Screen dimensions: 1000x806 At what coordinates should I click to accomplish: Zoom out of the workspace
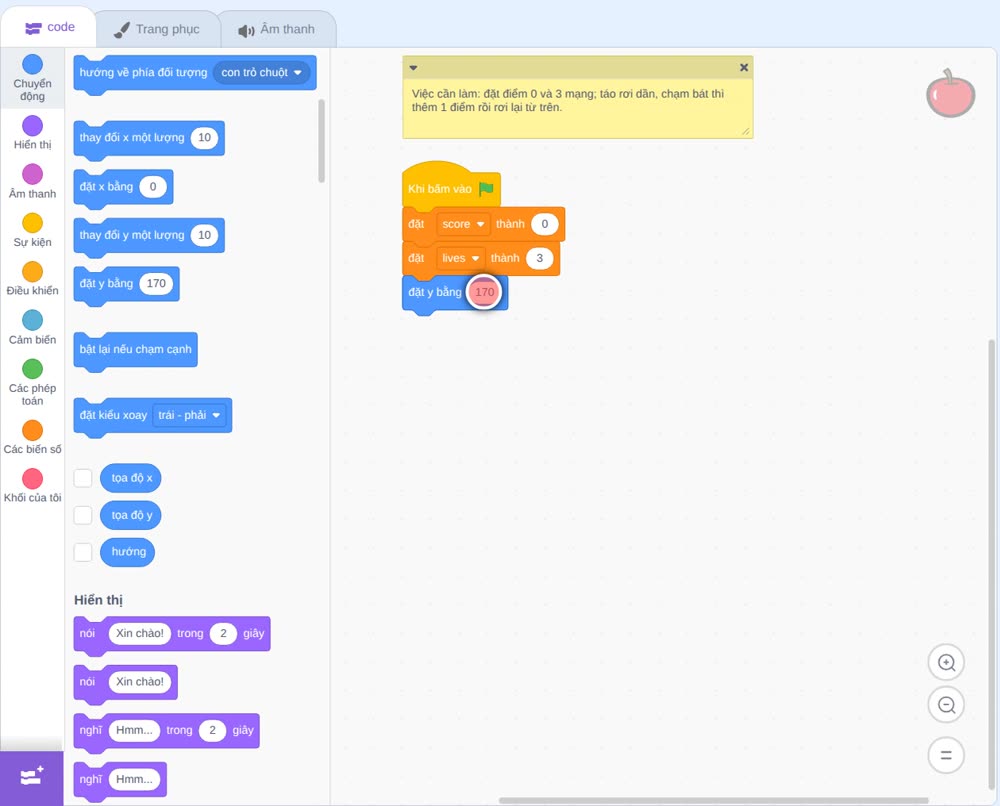click(x=946, y=705)
